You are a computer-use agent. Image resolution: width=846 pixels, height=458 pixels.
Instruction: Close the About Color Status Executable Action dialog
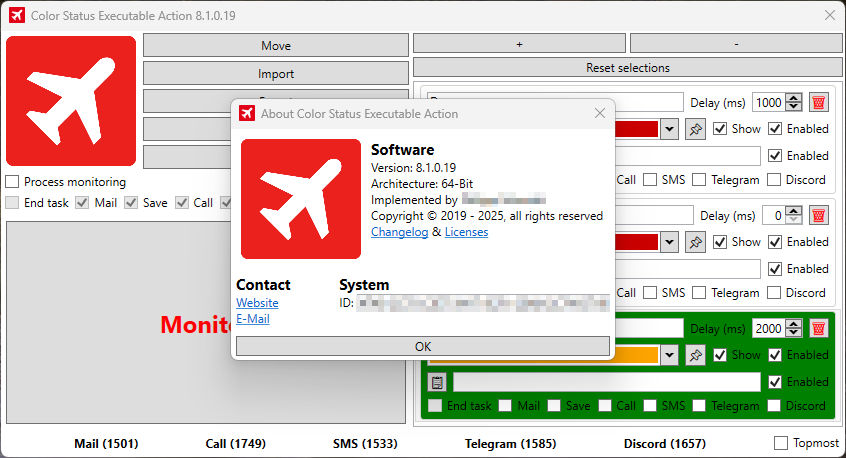tap(599, 113)
